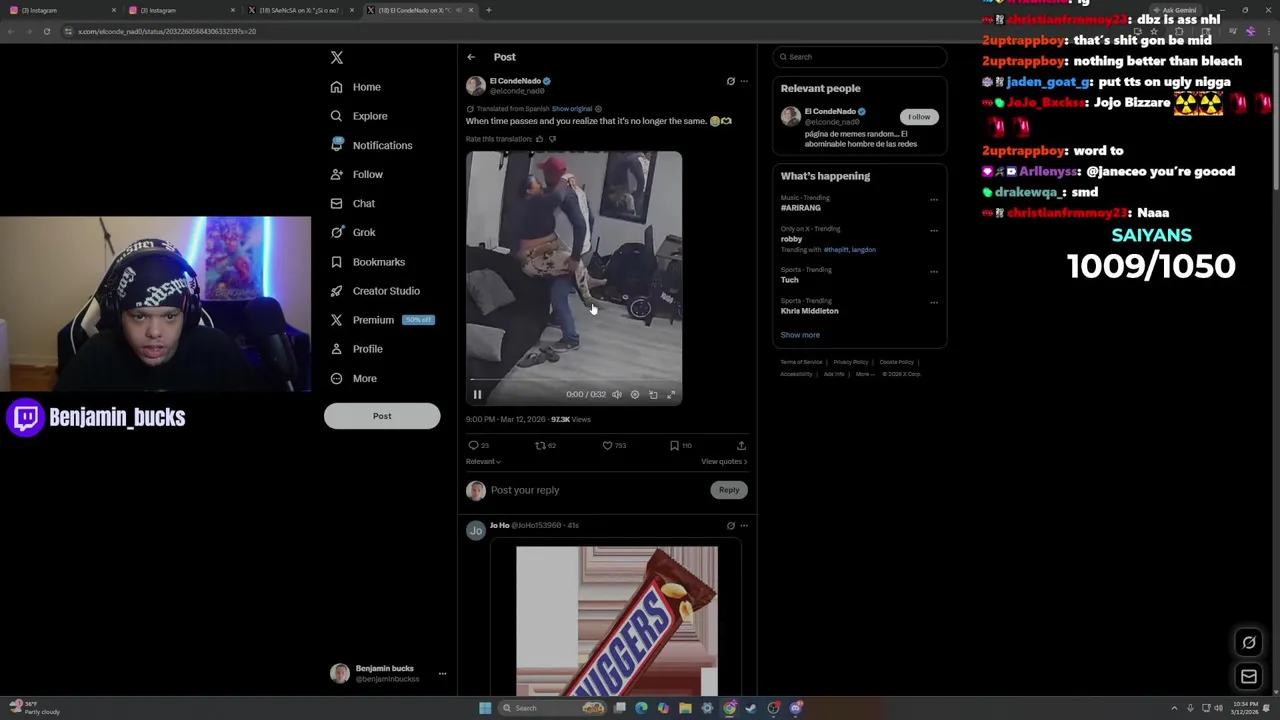This screenshot has width=1280, height=720.
Task: Switch to SAeNcSA on X tab
Action: pyautogui.click(x=299, y=10)
